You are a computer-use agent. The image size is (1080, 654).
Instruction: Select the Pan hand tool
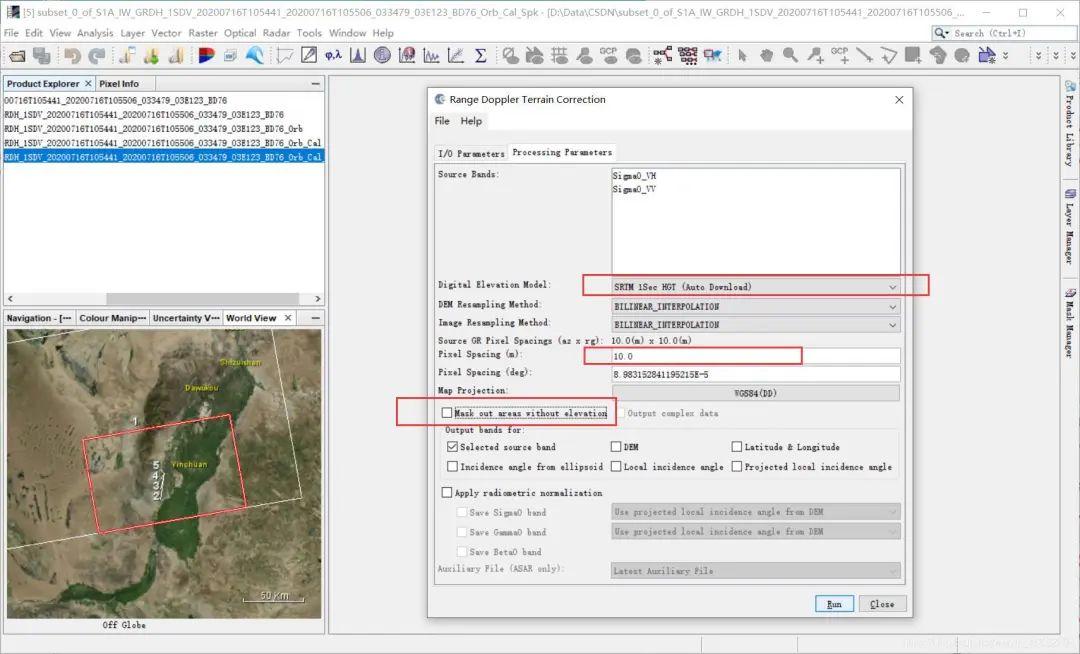click(766, 55)
